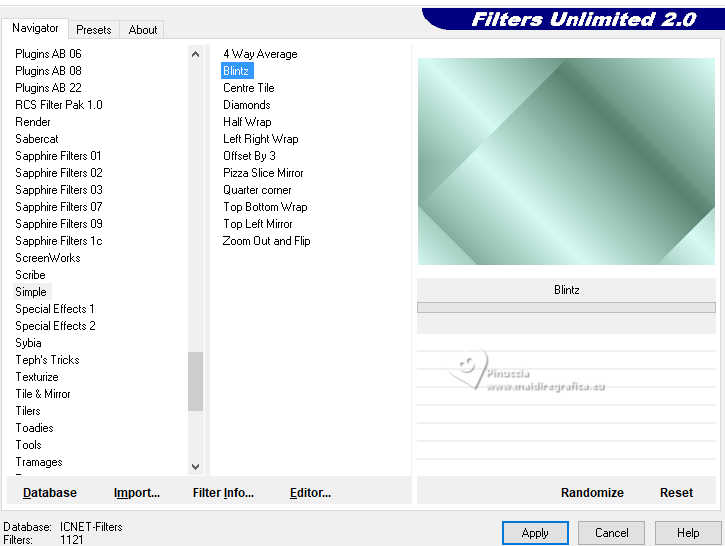725x546 pixels.
Task: Open Special Effects 1 category
Action: coord(55,309)
